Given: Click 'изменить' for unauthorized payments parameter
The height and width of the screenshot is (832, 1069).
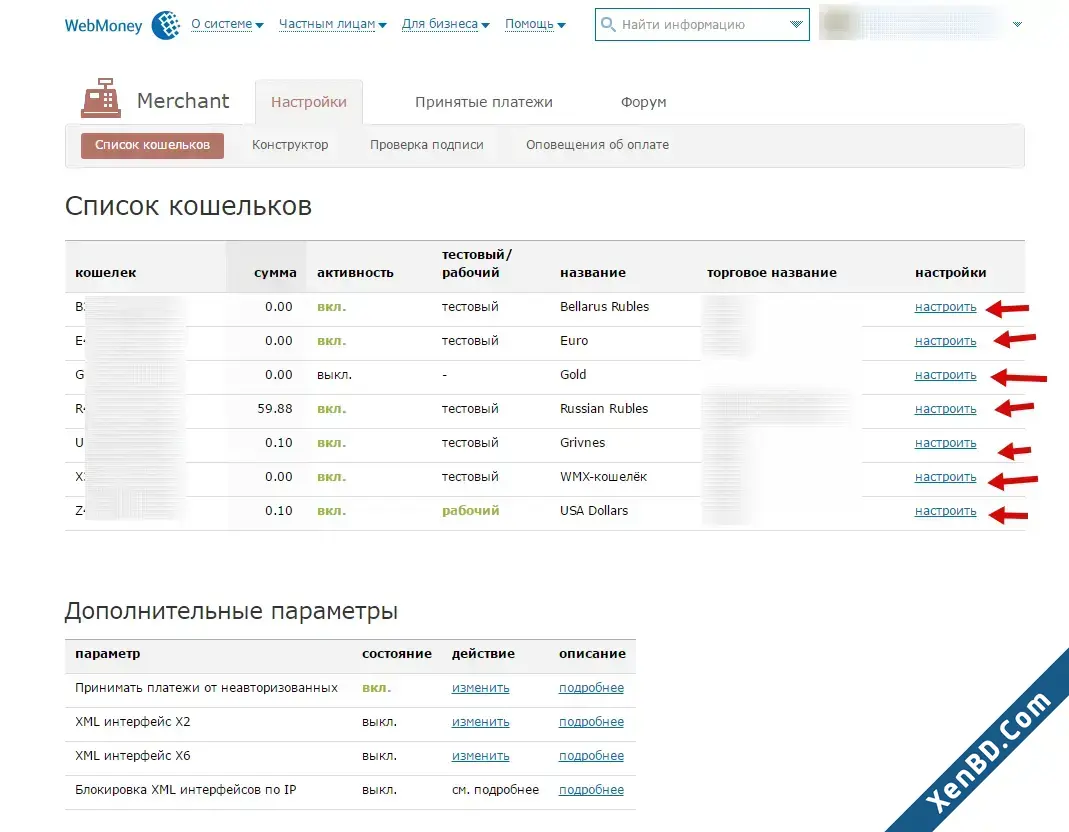Looking at the screenshot, I should pyautogui.click(x=480, y=689).
